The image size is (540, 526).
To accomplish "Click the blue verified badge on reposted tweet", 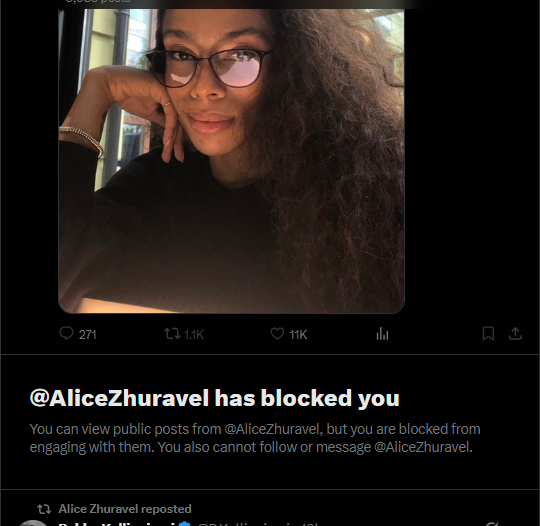I will coord(185,524).
